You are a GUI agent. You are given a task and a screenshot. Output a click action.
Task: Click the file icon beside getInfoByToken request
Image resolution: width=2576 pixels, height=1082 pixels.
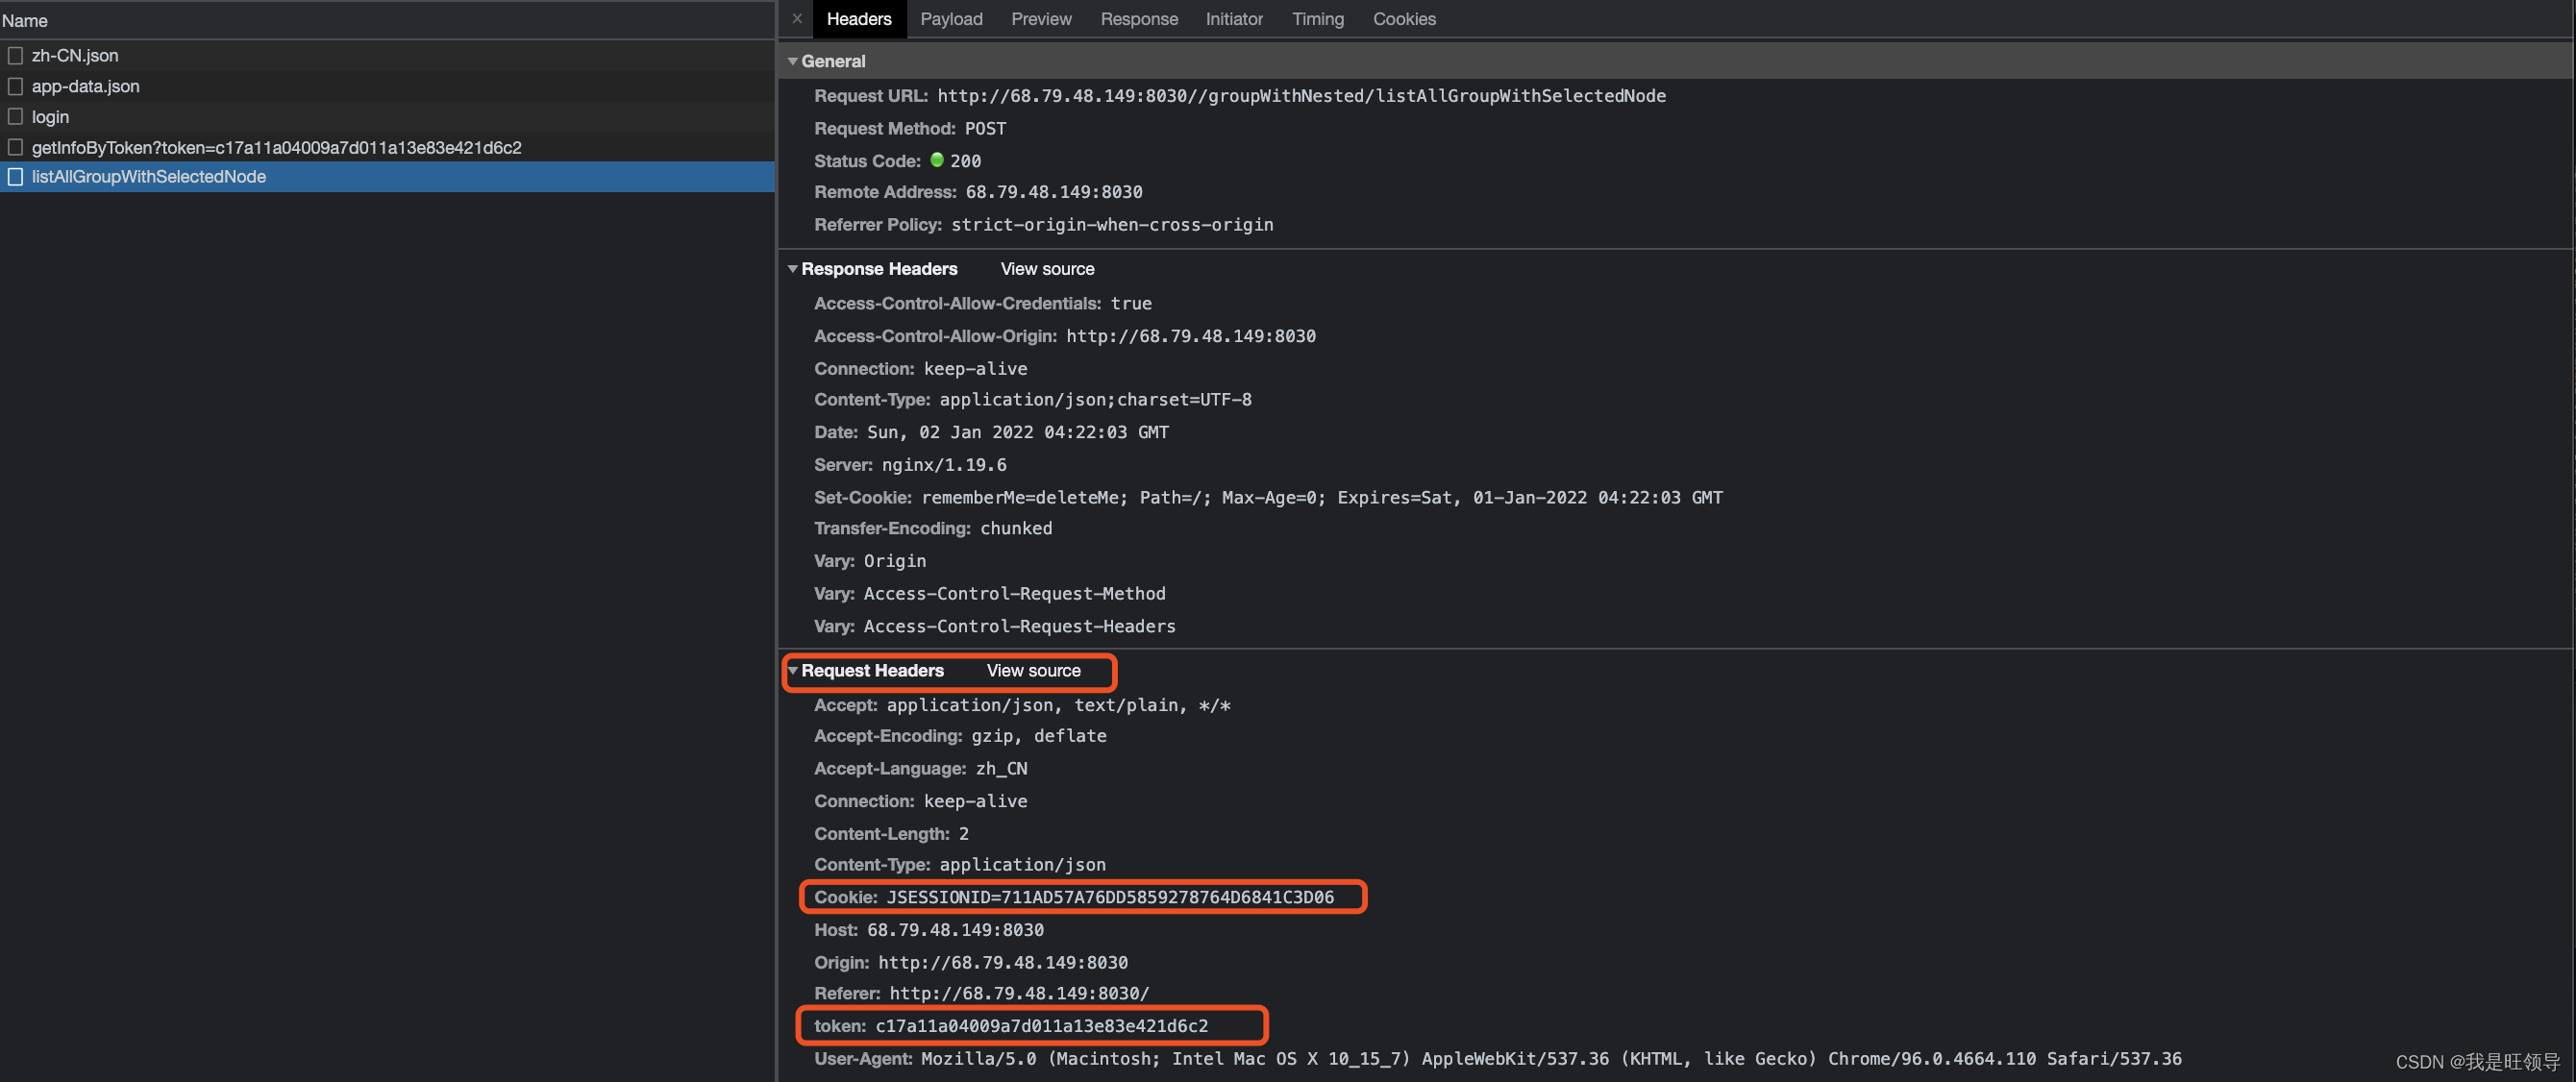[x=15, y=148]
